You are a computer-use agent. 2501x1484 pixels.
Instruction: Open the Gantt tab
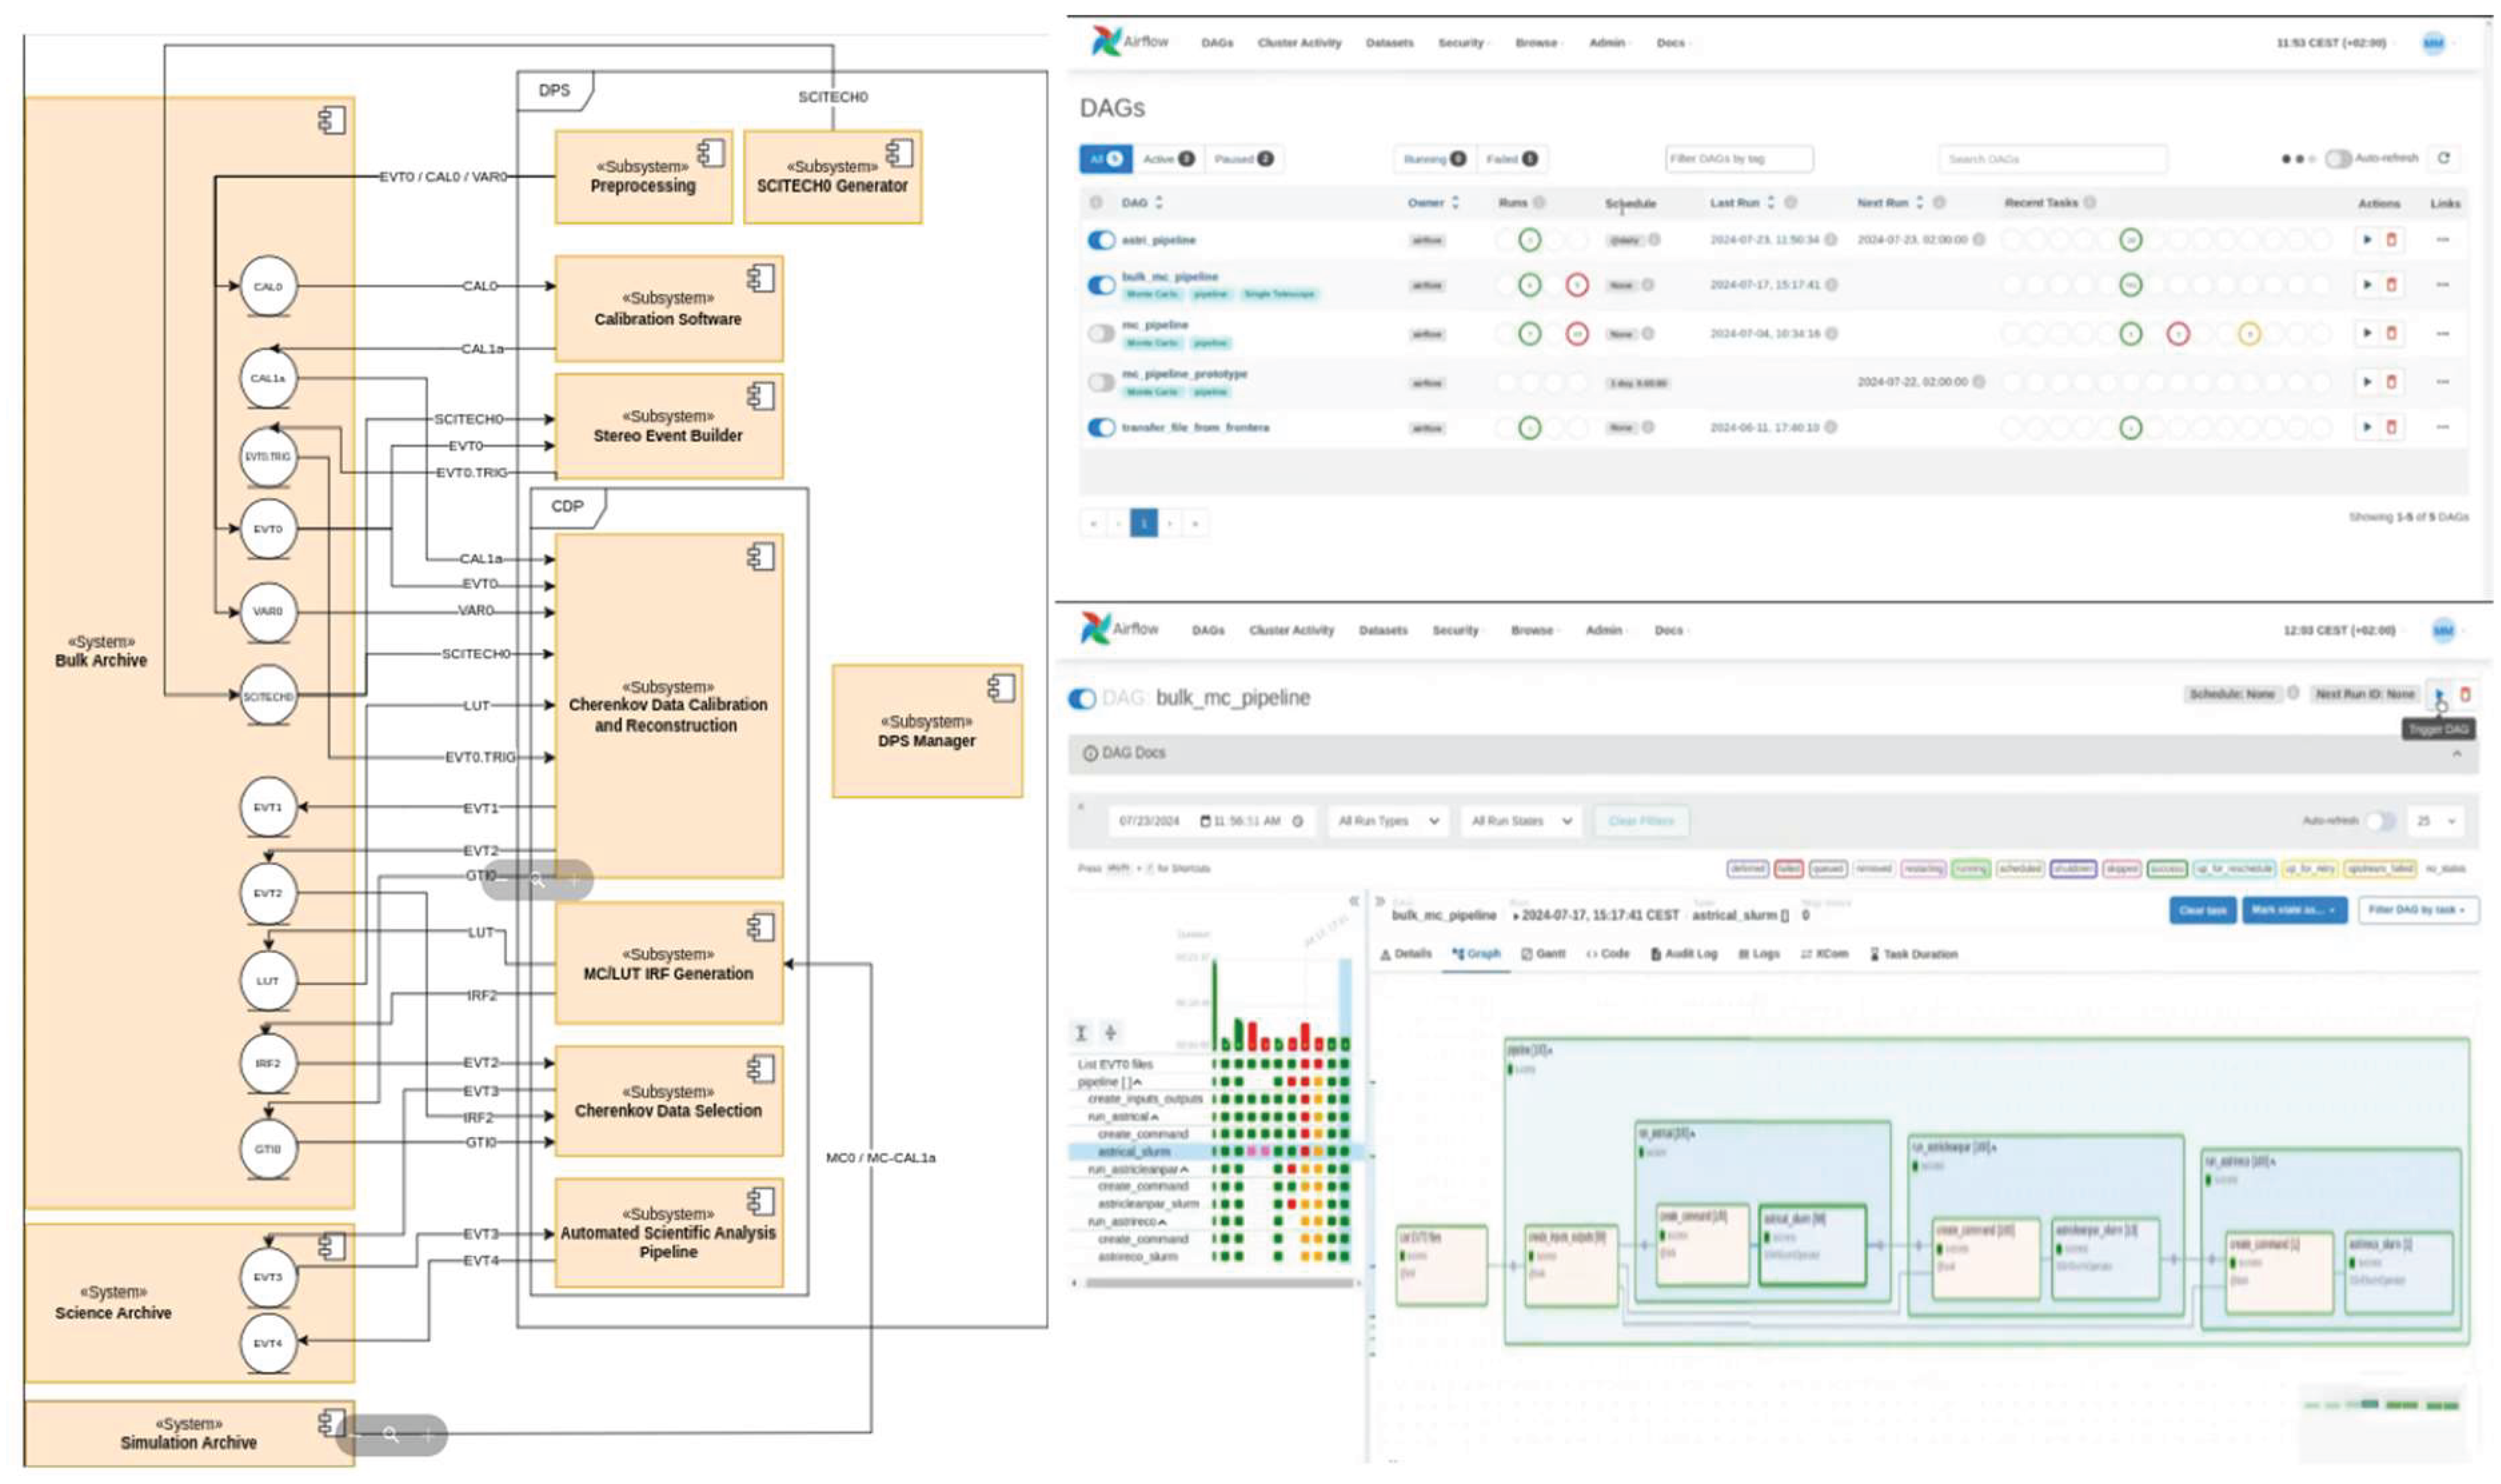pos(1543,954)
